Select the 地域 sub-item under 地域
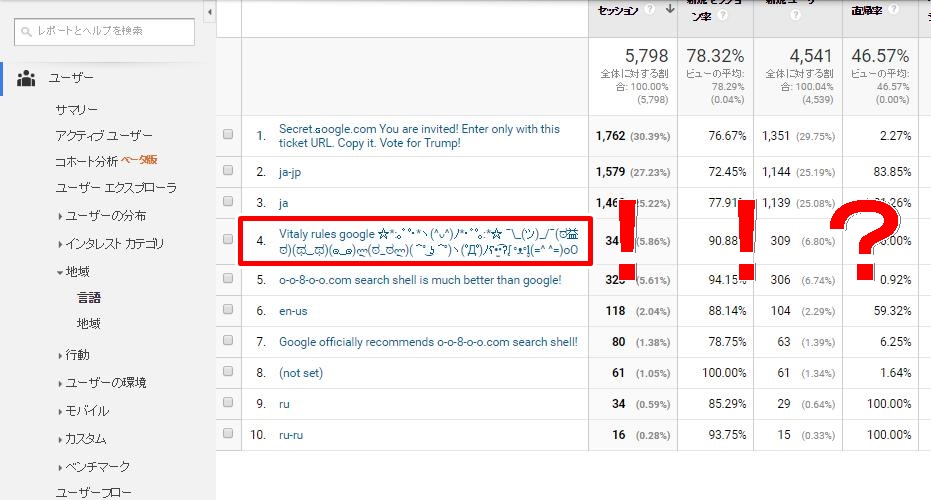Image resolution: width=931 pixels, height=500 pixels. [89, 324]
